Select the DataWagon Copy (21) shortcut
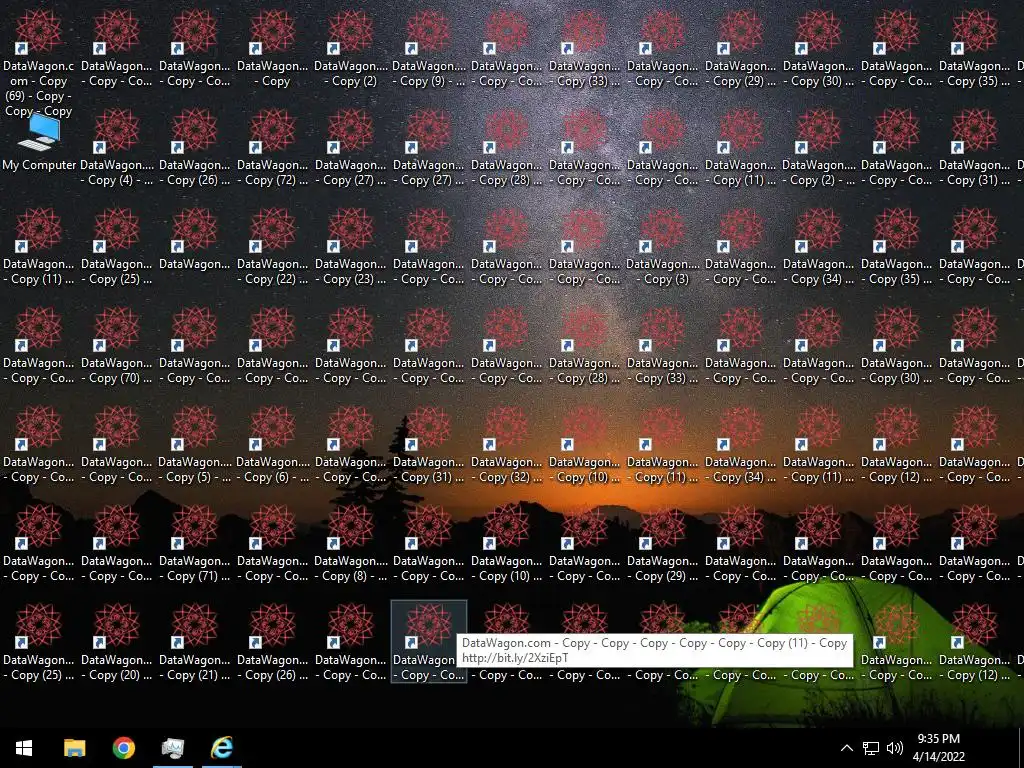 [195, 643]
